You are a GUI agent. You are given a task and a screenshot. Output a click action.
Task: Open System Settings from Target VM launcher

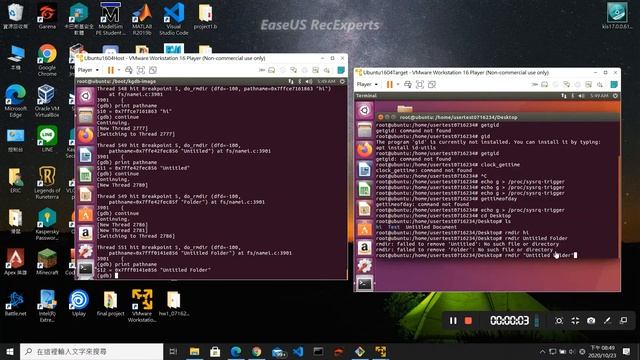[364, 266]
